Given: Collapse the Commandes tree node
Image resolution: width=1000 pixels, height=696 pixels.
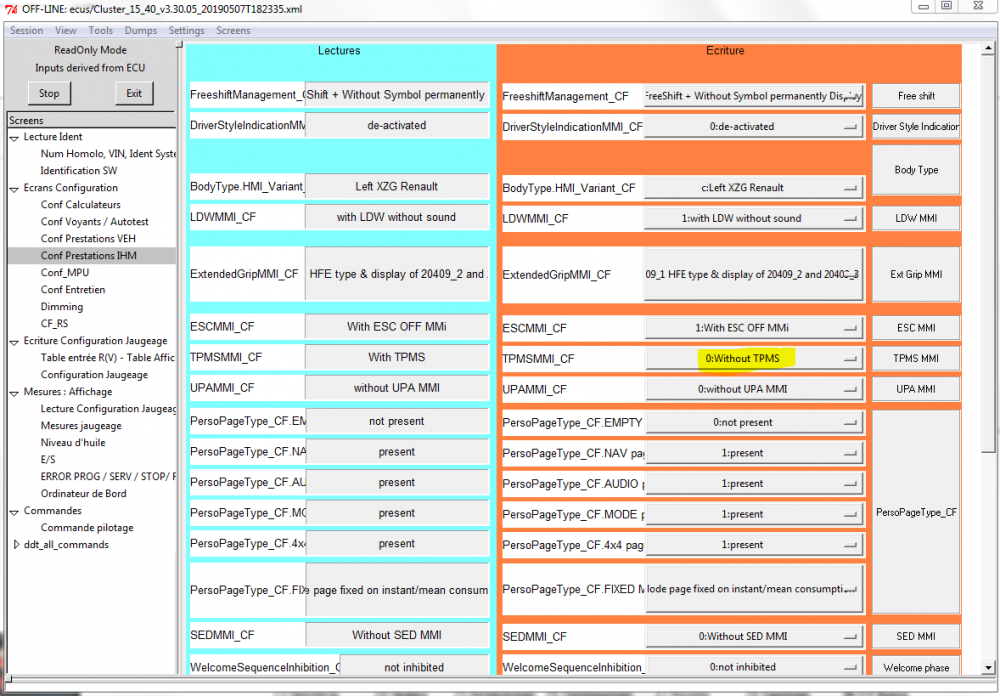Looking at the screenshot, I should [15, 511].
